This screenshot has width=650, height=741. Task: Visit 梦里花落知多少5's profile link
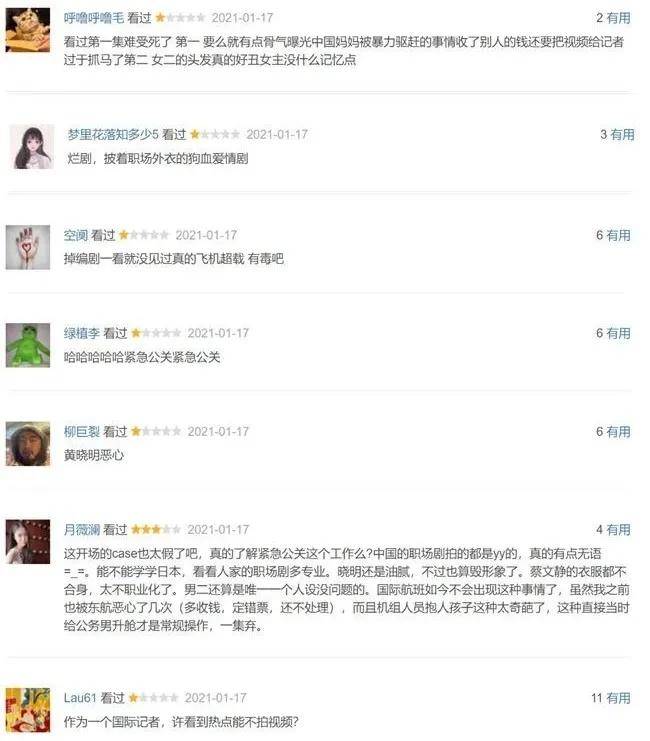pos(113,135)
